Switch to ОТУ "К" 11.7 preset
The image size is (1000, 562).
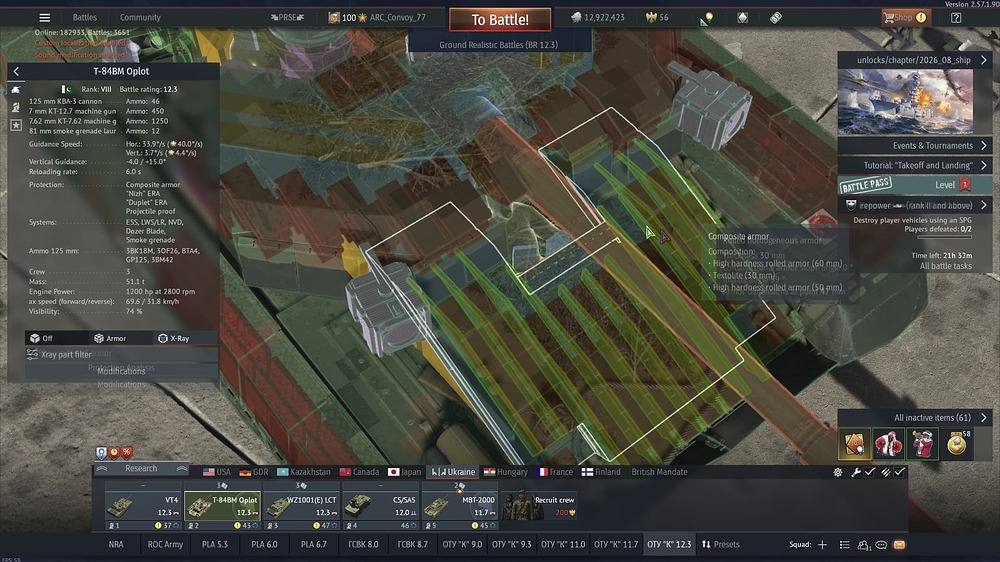pos(615,545)
